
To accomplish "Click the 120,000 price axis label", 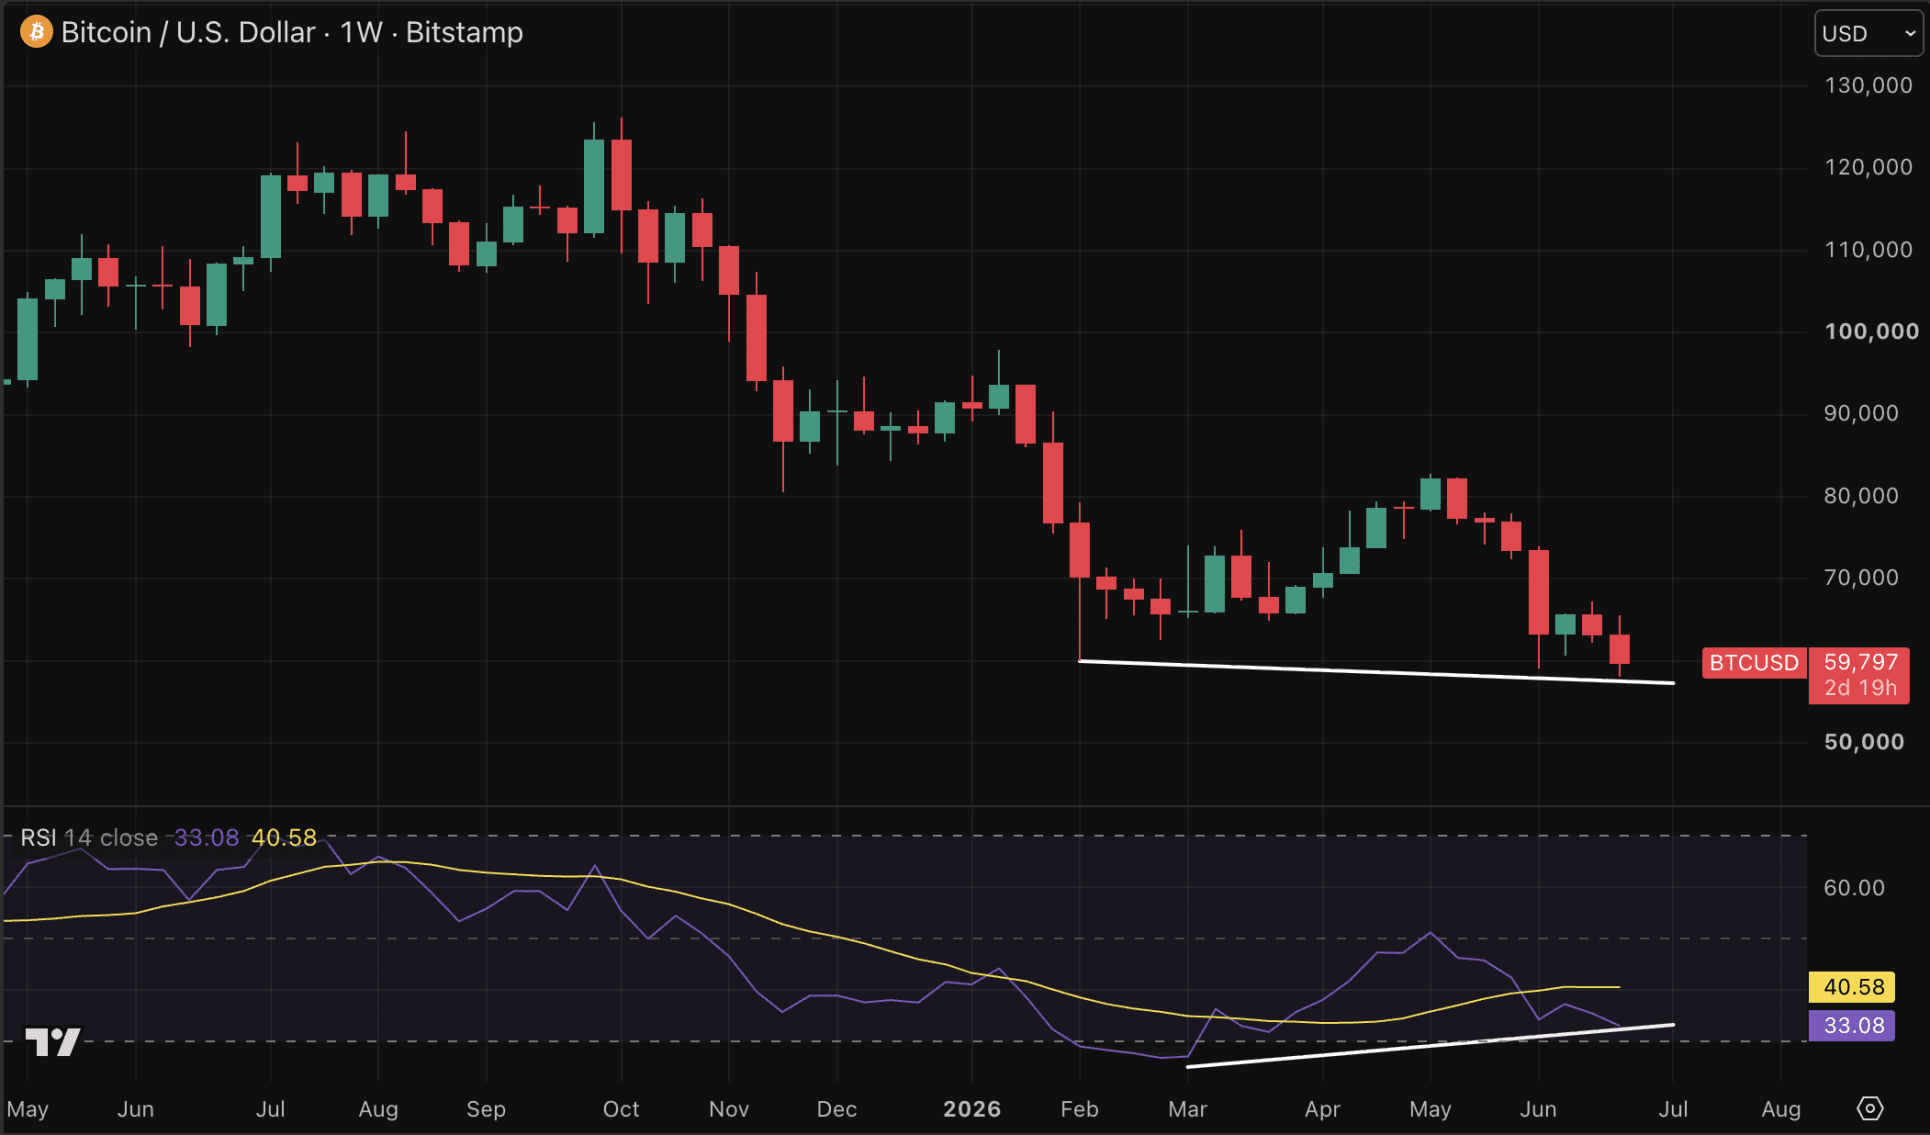I will pyautogui.click(x=1868, y=167).
